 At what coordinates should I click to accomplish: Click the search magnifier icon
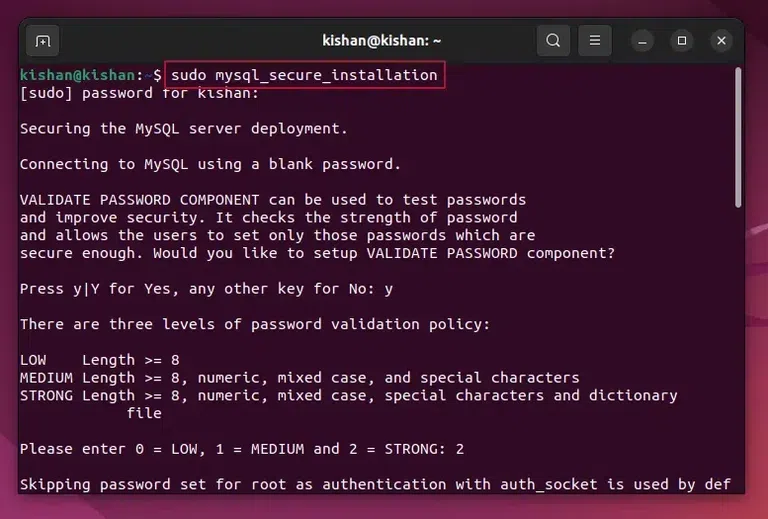553,41
